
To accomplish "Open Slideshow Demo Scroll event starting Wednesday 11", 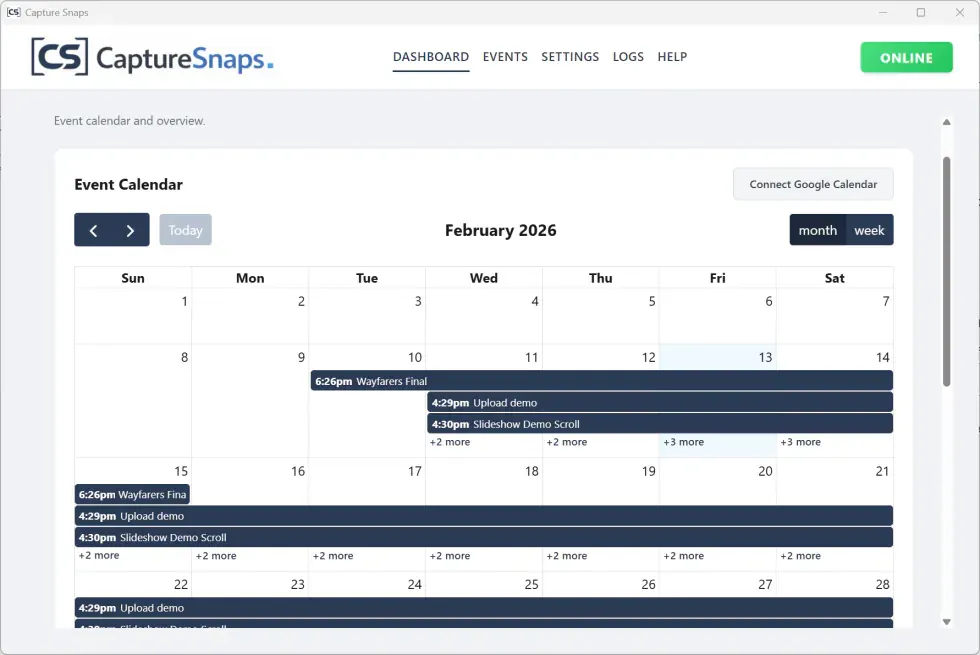I will tap(660, 424).
